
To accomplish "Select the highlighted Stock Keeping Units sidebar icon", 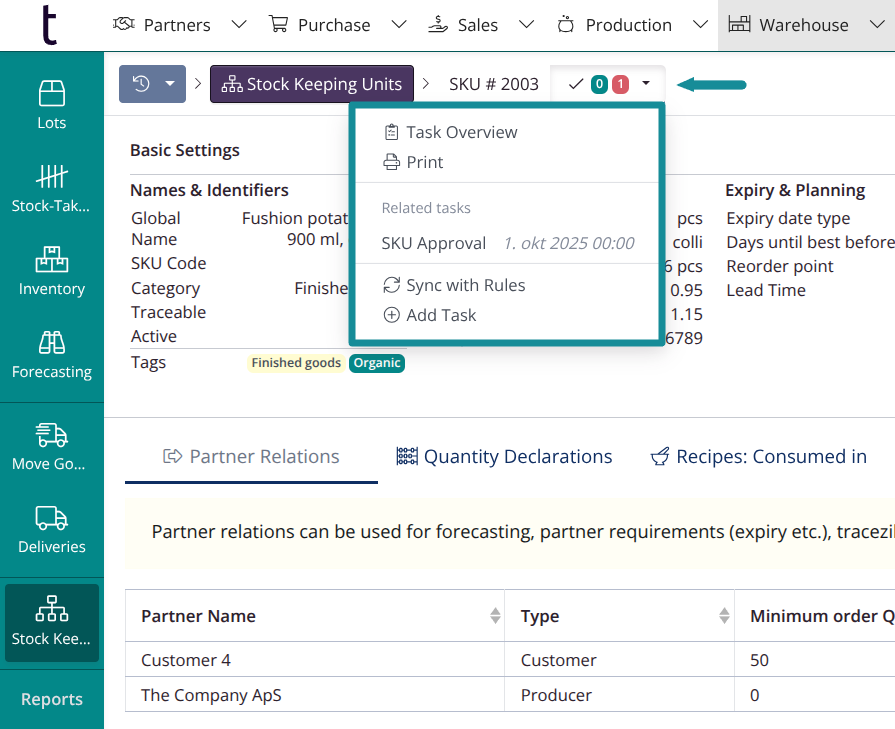I will pos(51,608).
